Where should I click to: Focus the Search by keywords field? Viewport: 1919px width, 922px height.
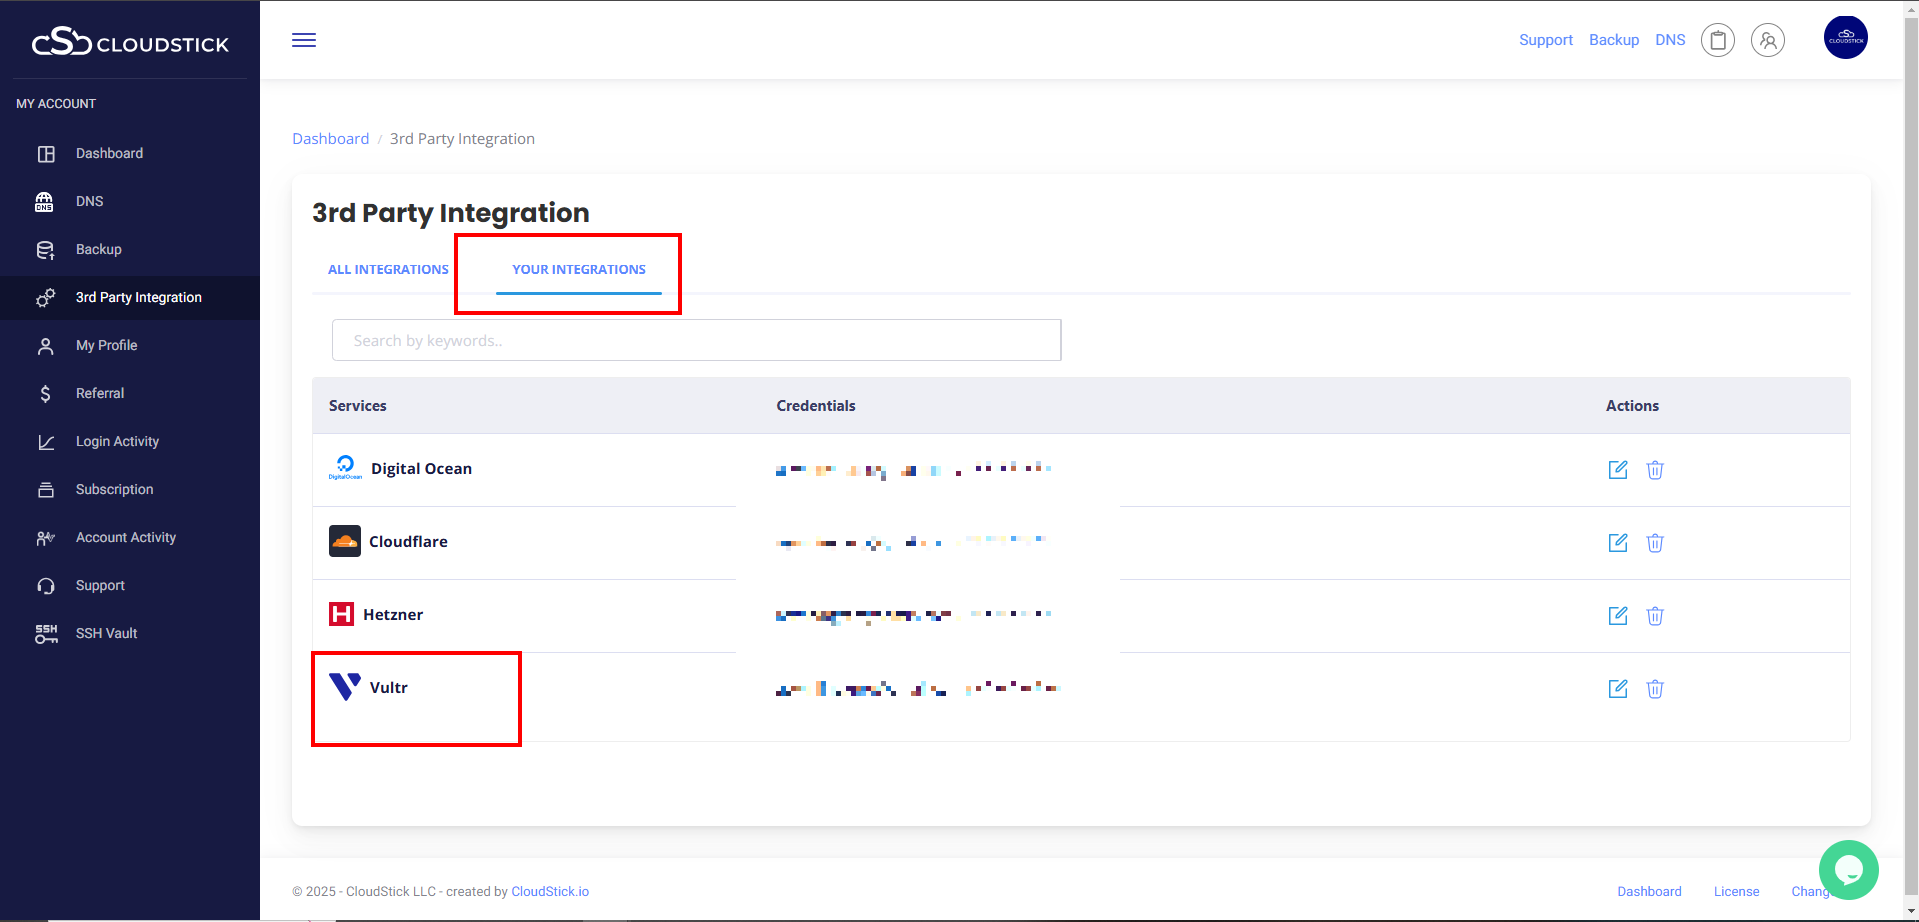point(696,341)
